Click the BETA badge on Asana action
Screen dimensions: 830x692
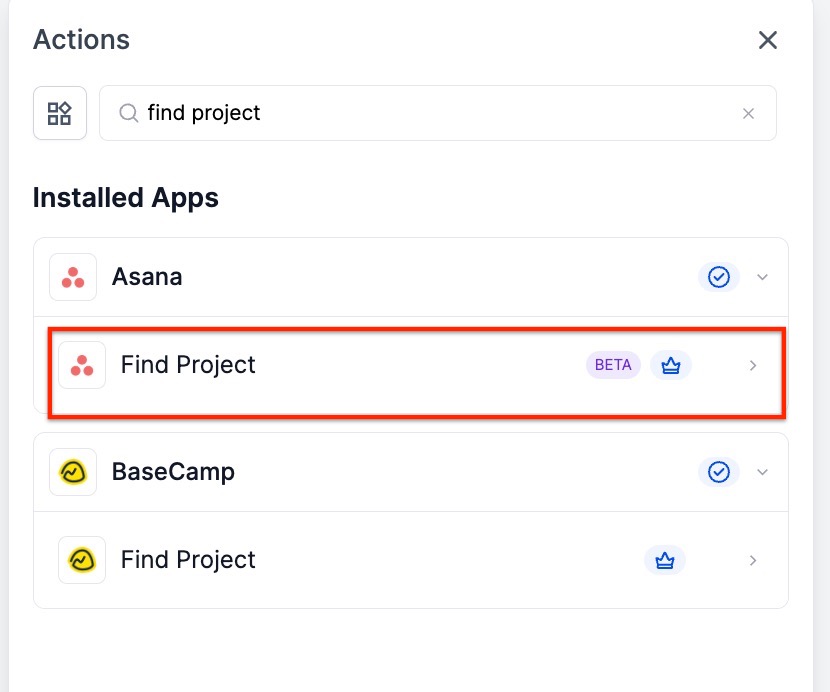pos(613,365)
